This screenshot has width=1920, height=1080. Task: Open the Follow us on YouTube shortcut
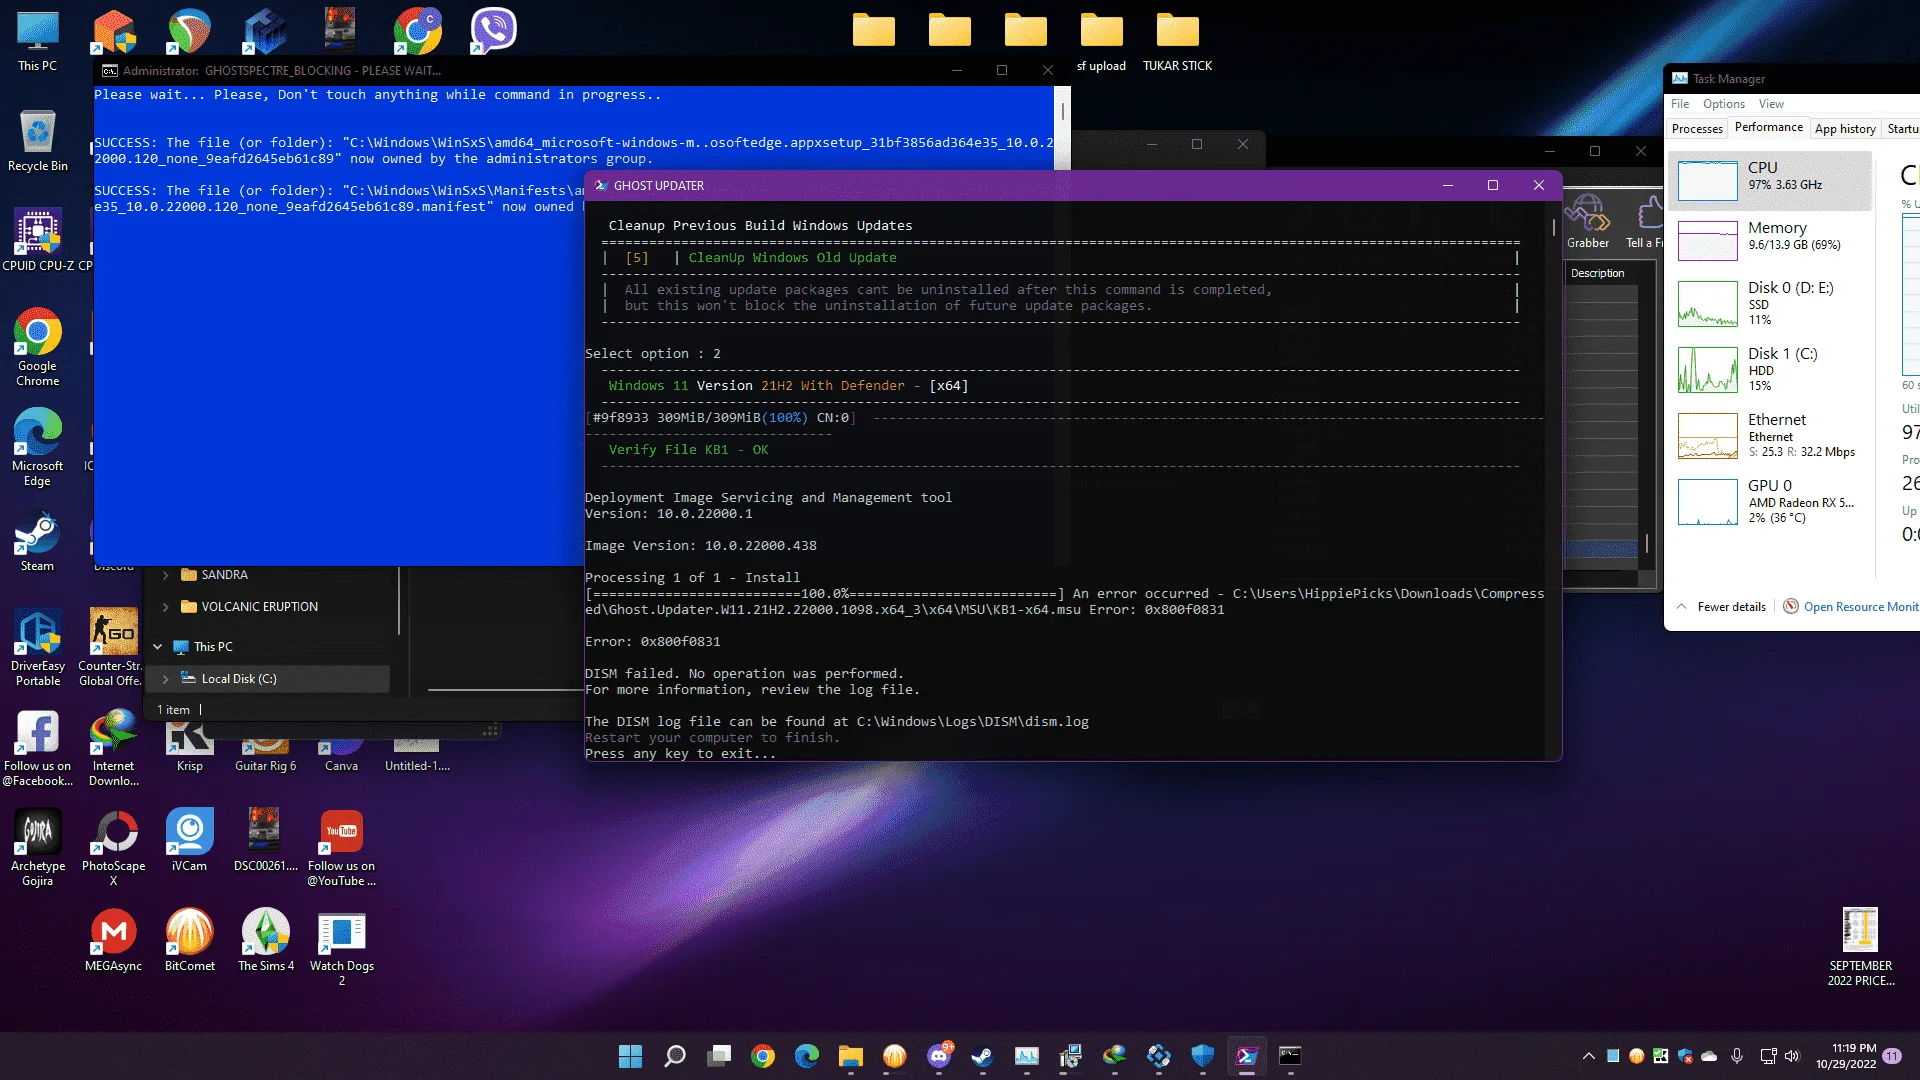click(x=341, y=847)
